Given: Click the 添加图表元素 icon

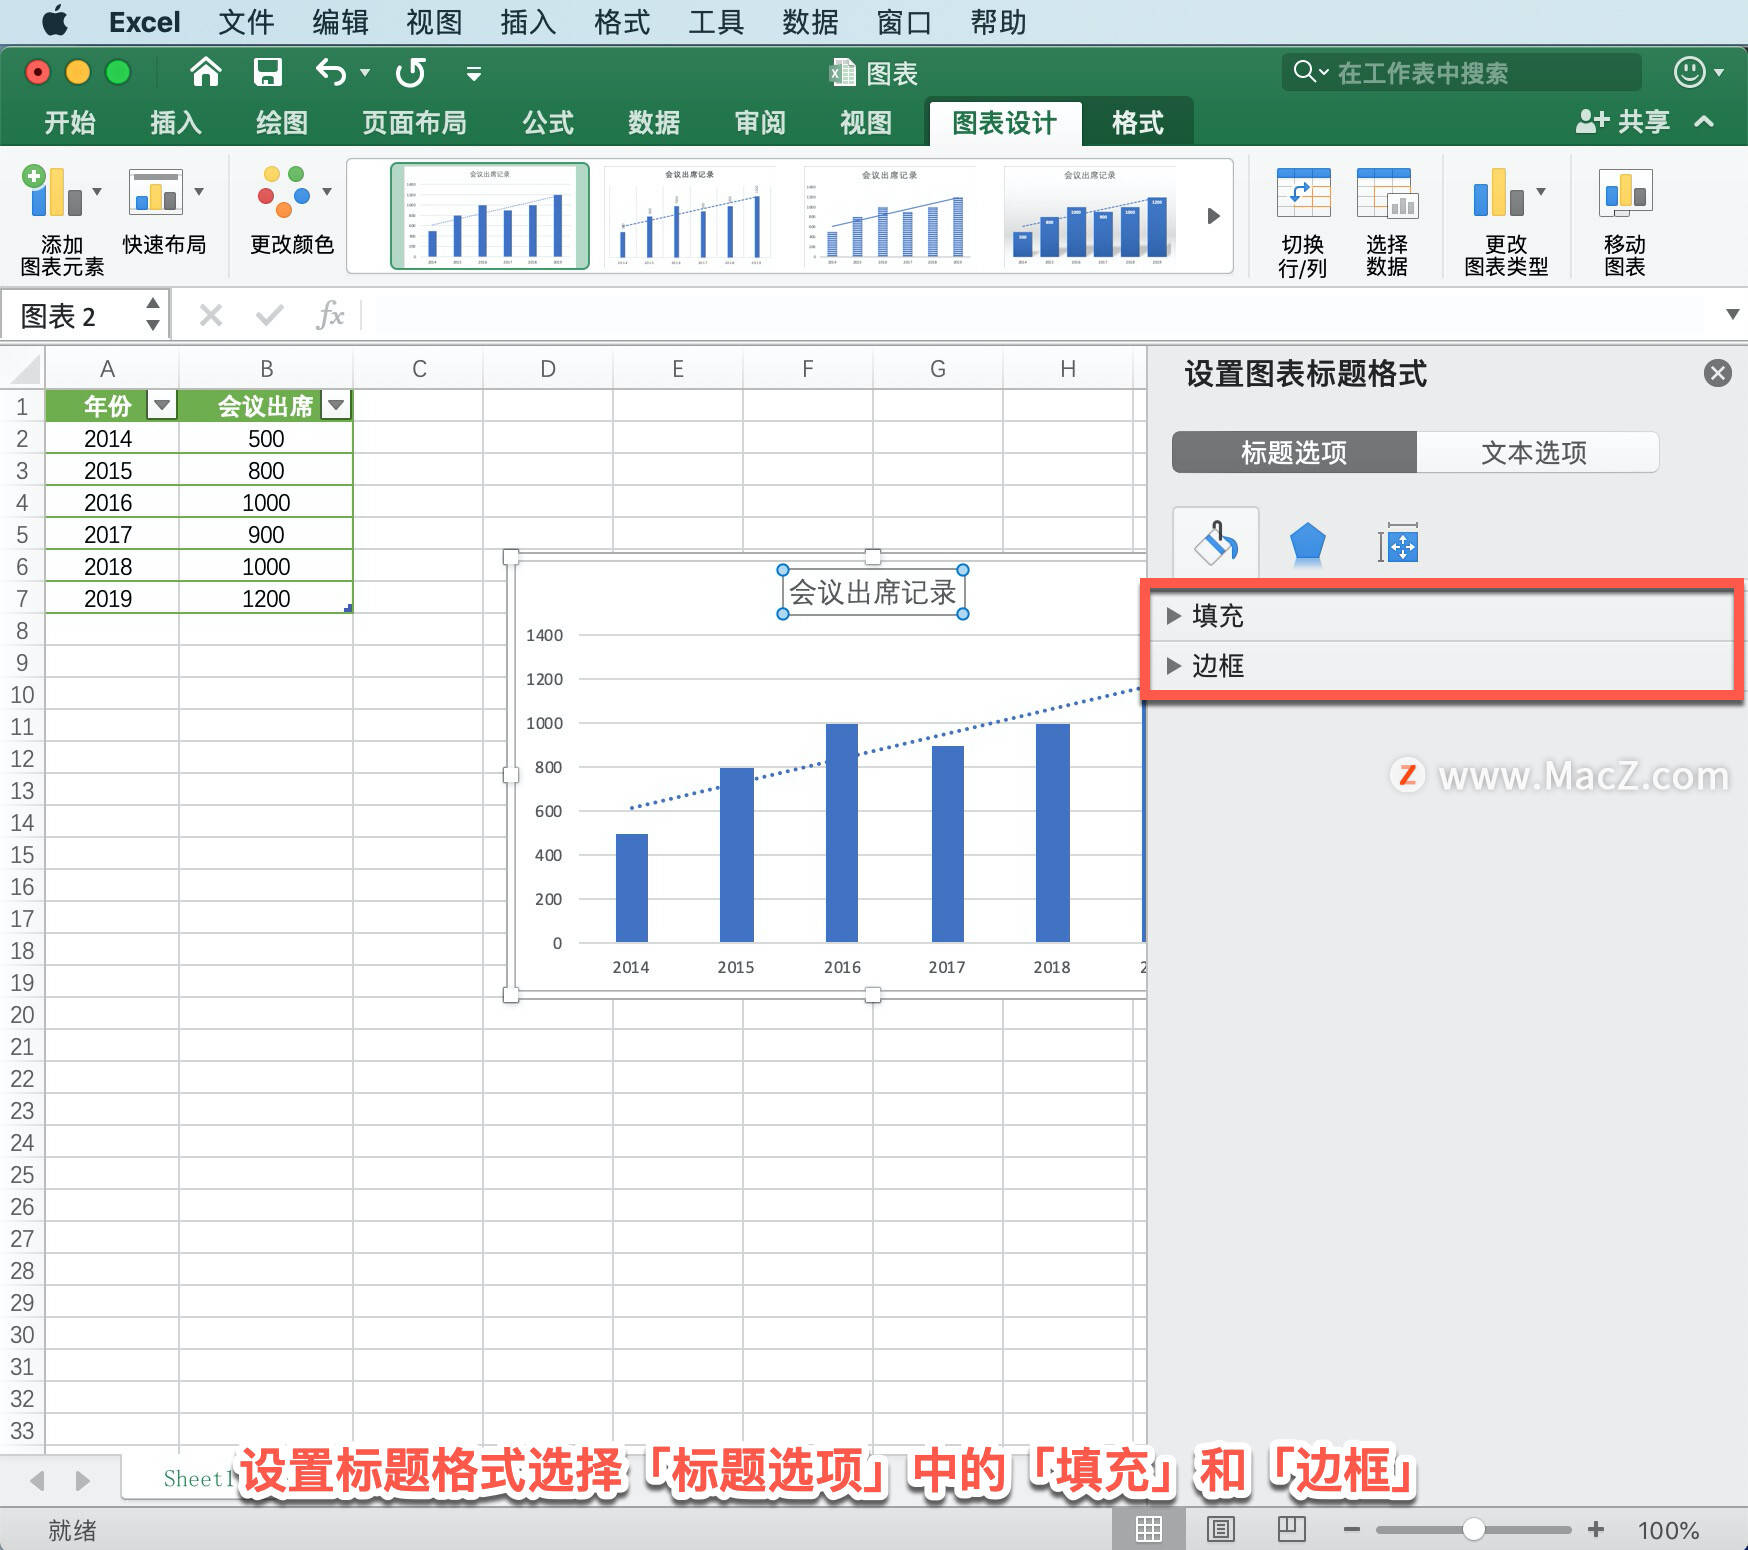Looking at the screenshot, I should tap(60, 213).
